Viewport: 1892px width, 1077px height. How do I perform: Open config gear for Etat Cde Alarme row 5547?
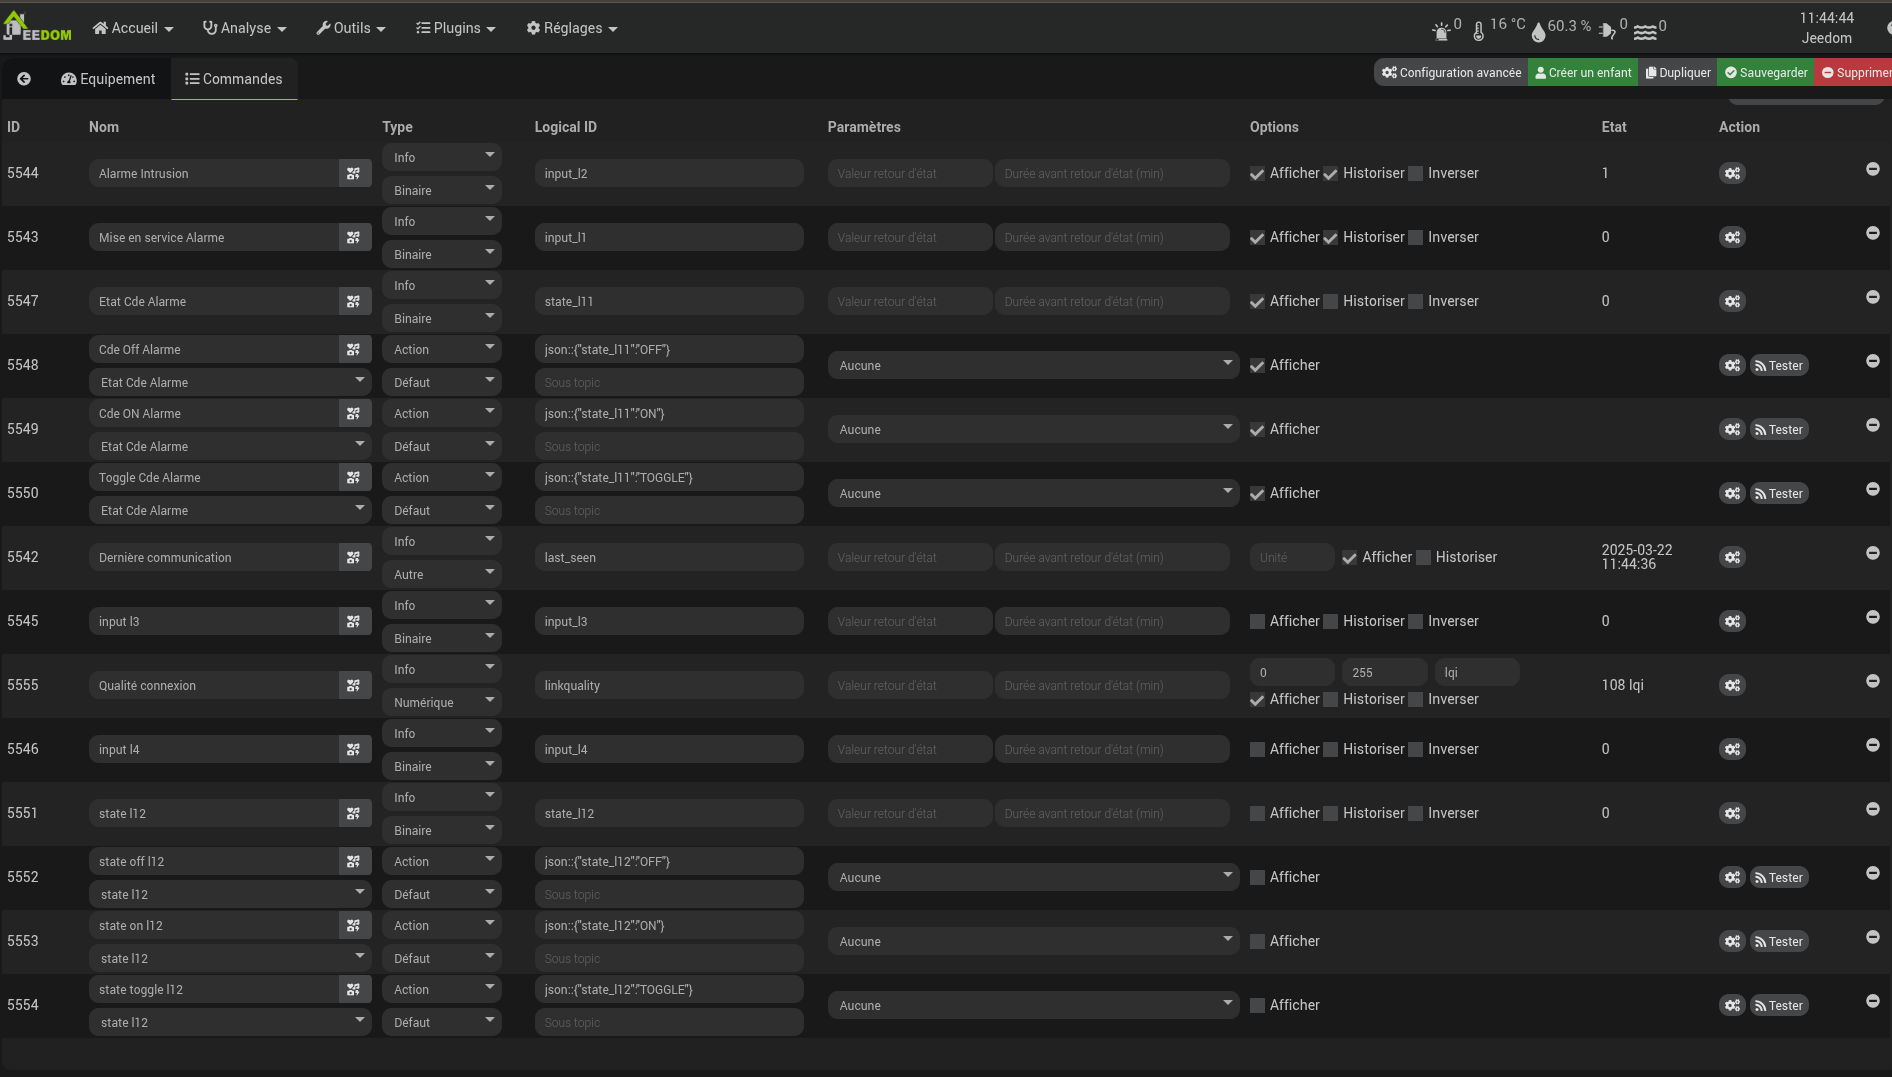[1732, 301]
